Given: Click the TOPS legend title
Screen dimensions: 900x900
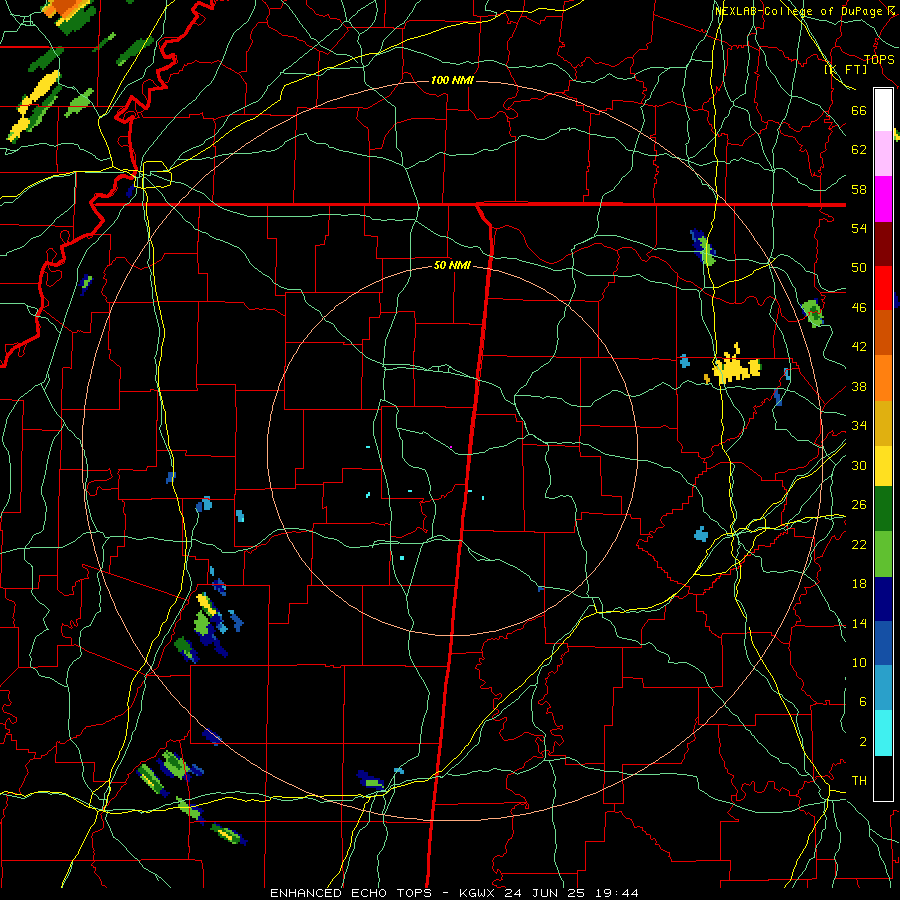Looking at the screenshot, I should tap(879, 60).
